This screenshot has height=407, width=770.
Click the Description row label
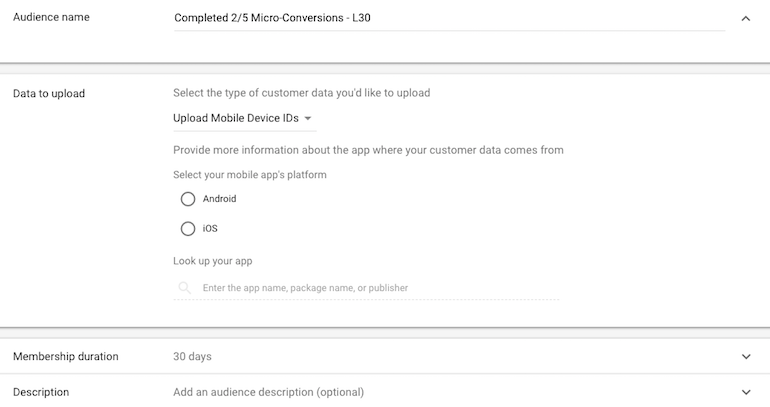(x=41, y=392)
